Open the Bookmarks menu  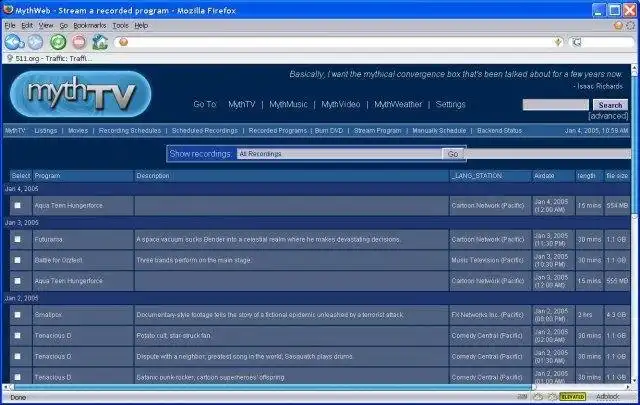[90, 25]
